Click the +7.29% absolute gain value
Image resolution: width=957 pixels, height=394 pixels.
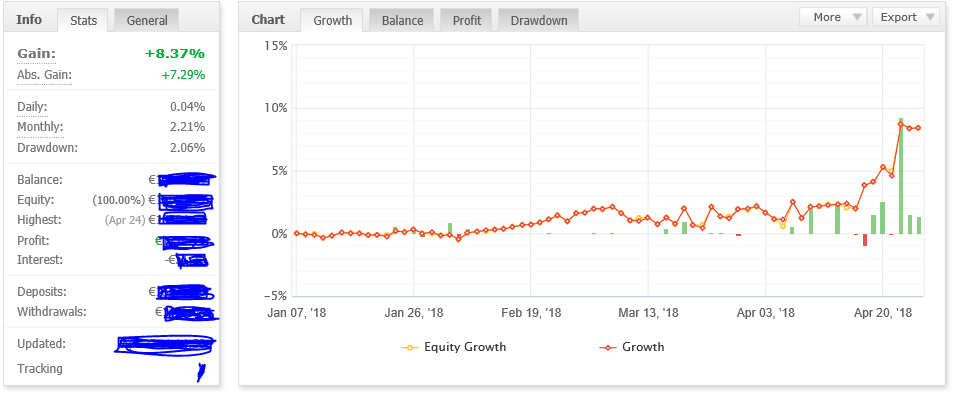183,75
